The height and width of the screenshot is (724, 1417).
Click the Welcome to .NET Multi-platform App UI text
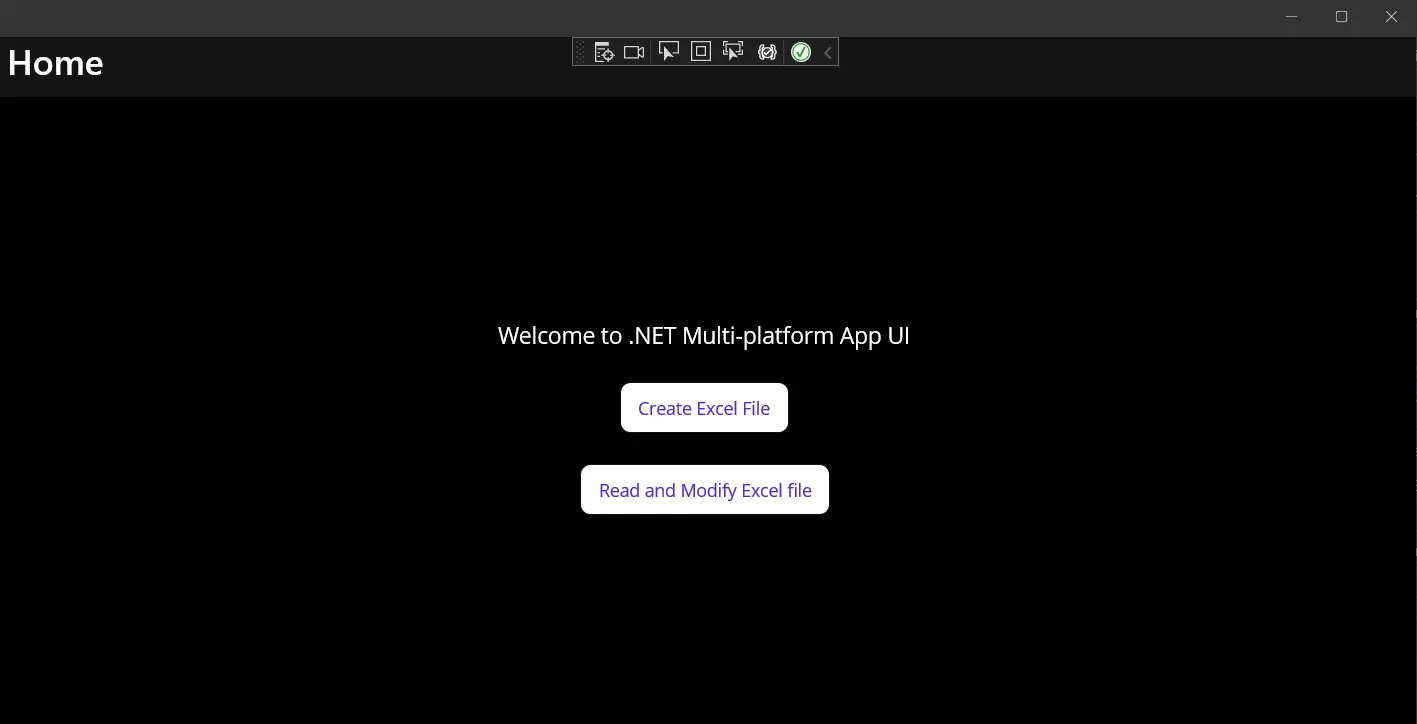tap(704, 336)
